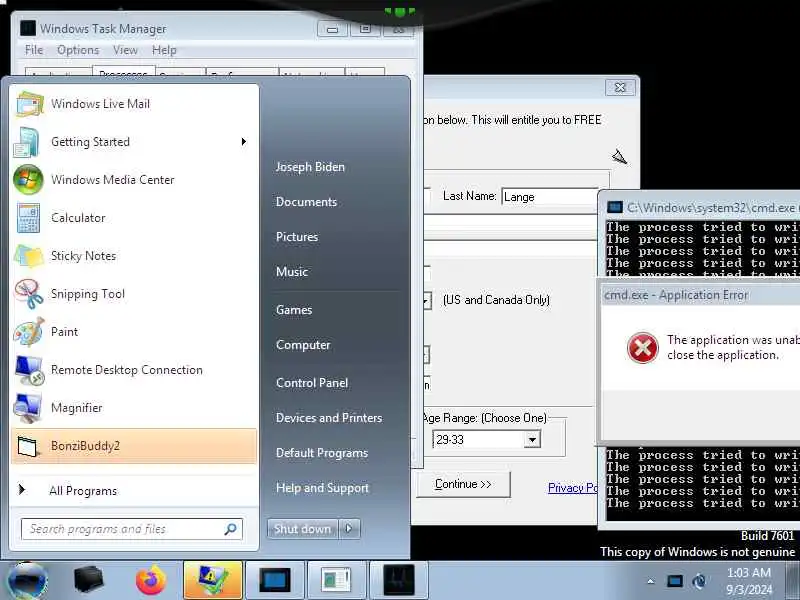The width and height of the screenshot is (800, 600).
Task: Open View menu in Task Manager
Action: 125,50
